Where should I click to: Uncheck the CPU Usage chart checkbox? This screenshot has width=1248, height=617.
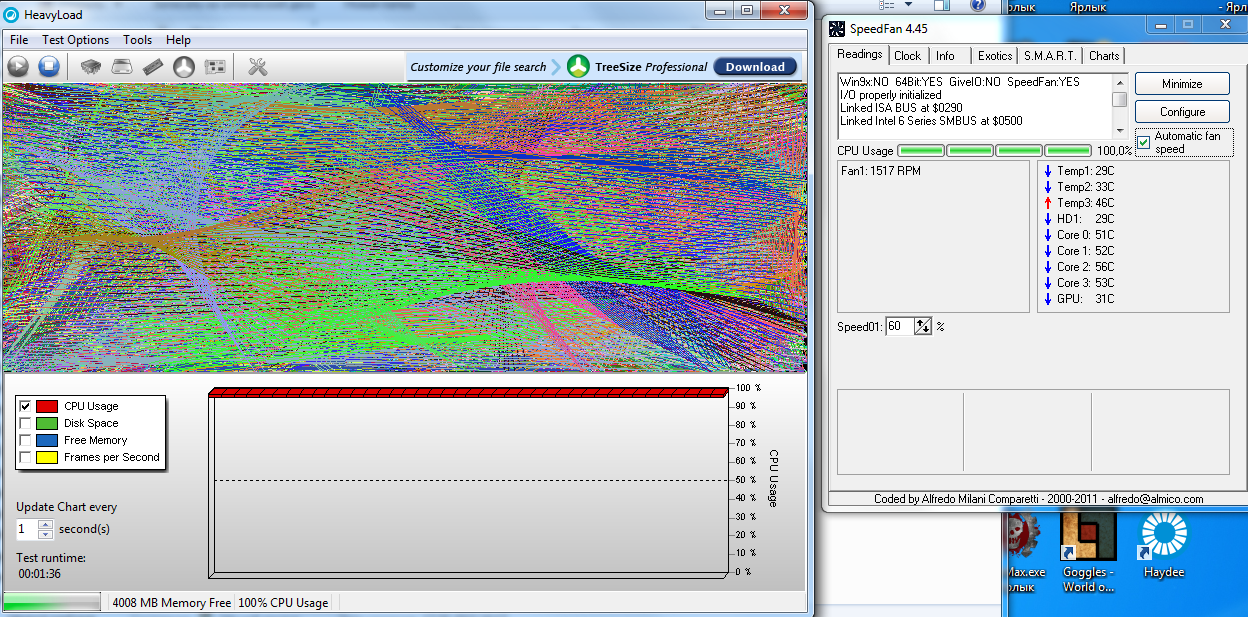pyautogui.click(x=25, y=406)
